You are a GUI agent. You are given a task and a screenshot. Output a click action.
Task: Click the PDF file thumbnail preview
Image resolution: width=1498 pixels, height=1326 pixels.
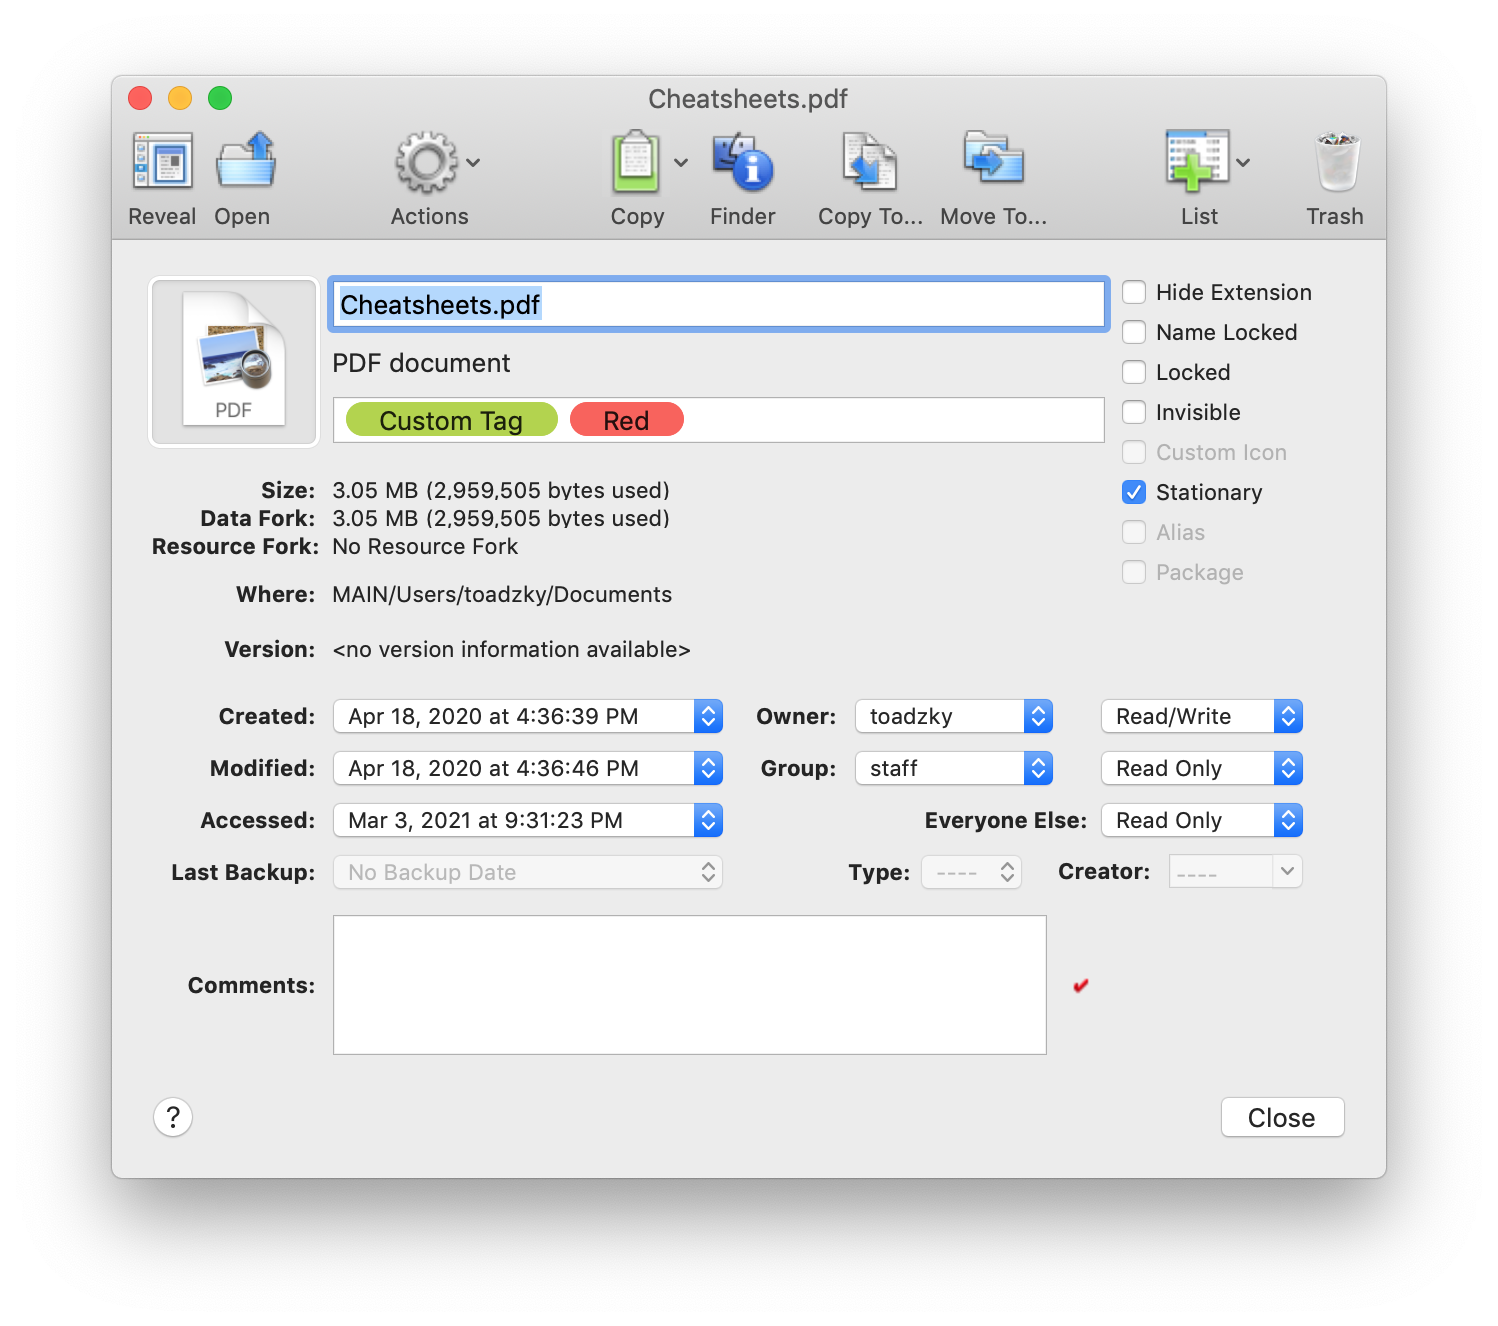233,361
